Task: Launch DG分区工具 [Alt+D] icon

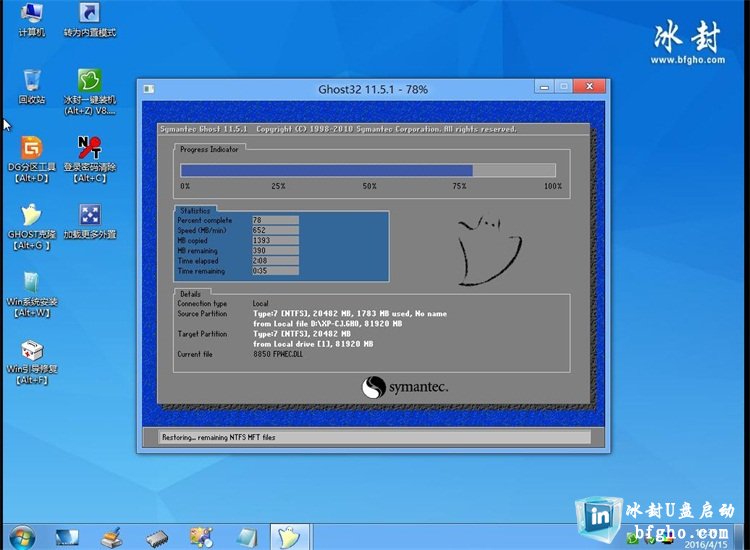Action: coord(32,159)
